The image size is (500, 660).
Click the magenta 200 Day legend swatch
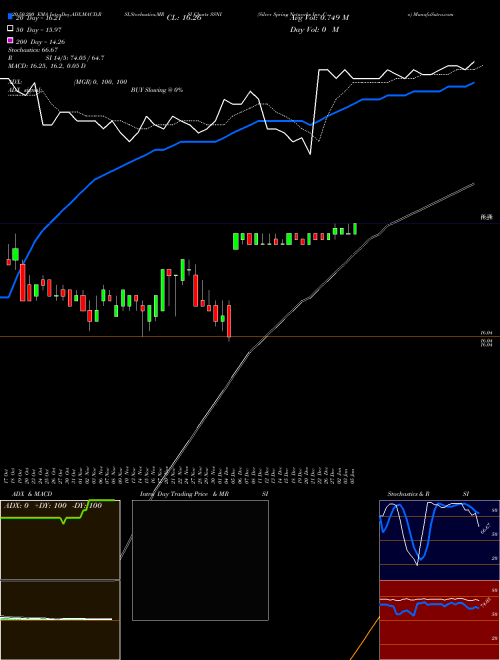coord(11,40)
